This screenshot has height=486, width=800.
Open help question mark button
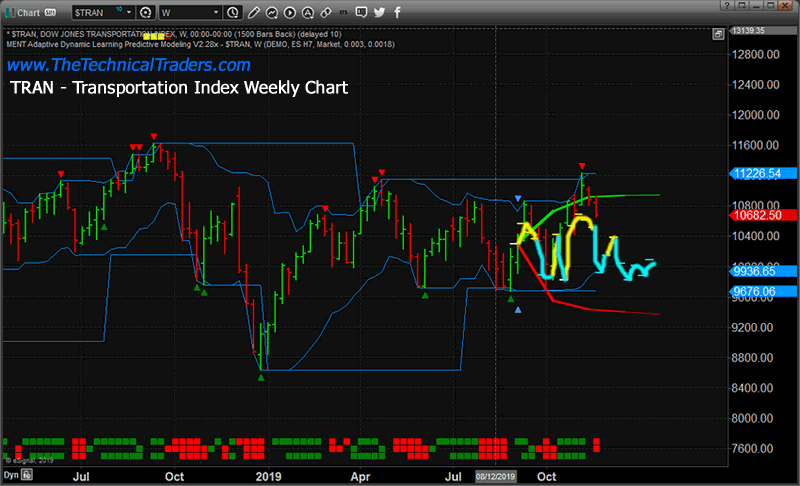727,6
